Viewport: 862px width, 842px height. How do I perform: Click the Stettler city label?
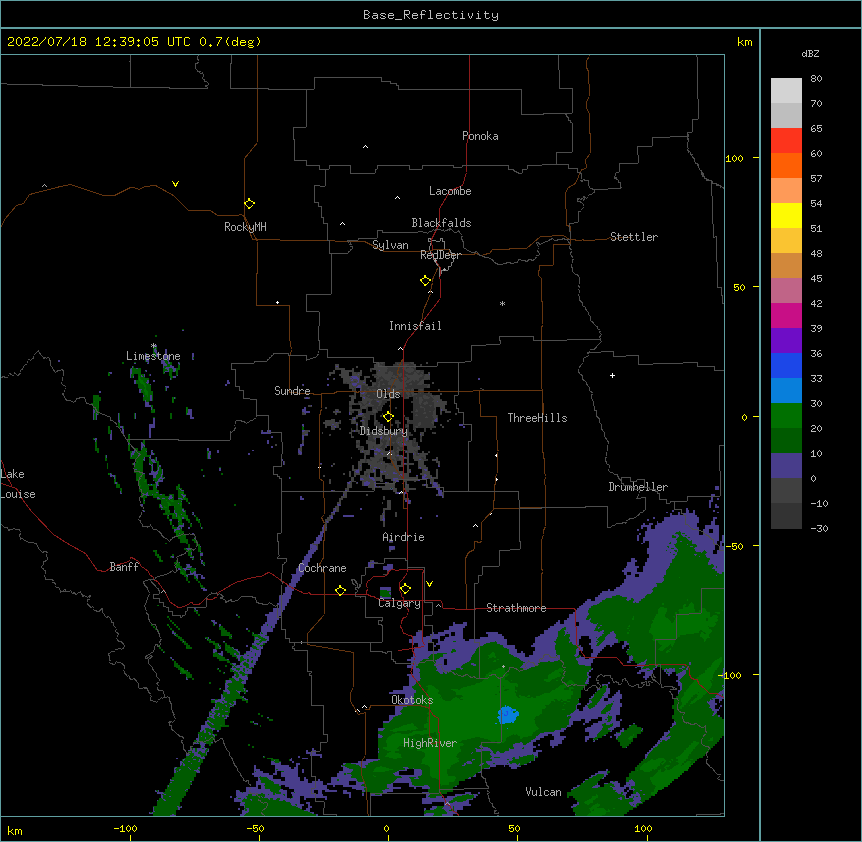(x=634, y=237)
